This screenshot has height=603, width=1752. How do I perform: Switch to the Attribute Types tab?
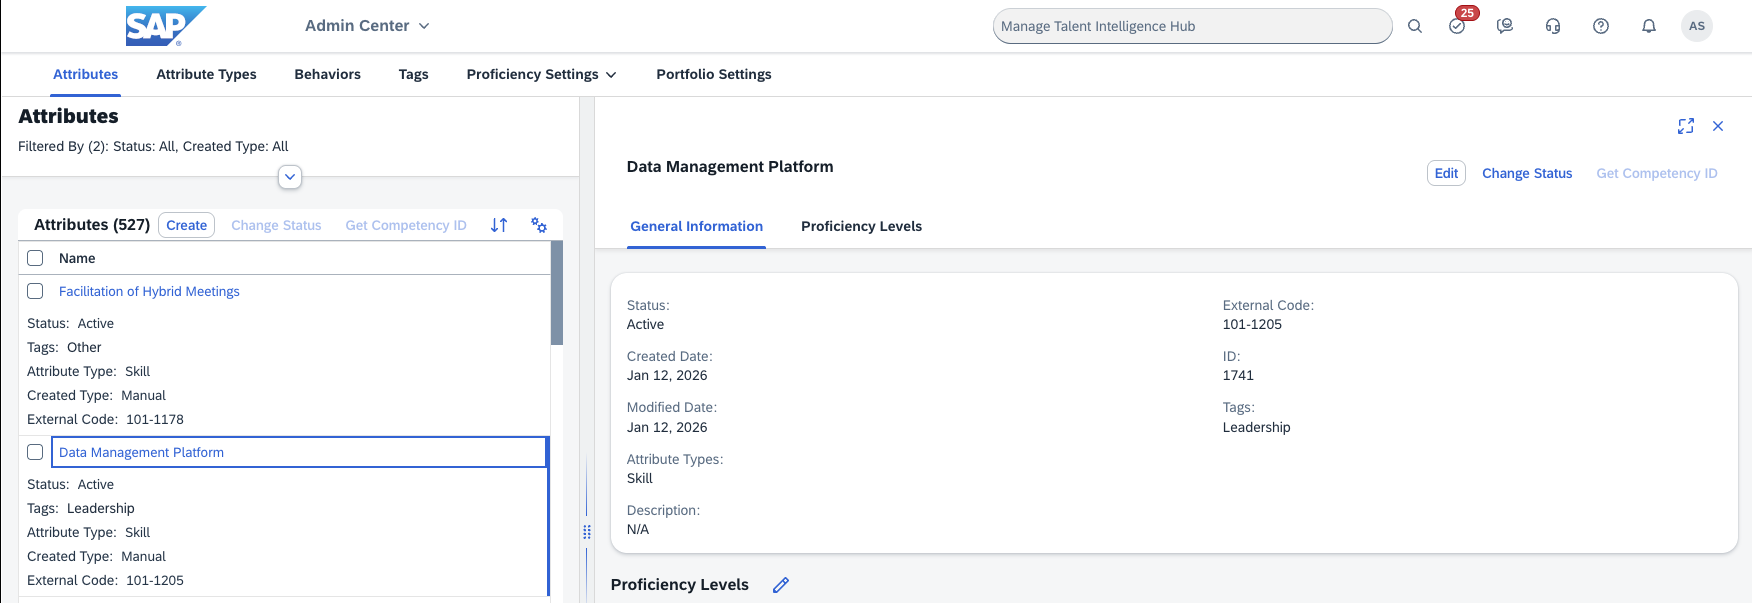click(x=206, y=74)
